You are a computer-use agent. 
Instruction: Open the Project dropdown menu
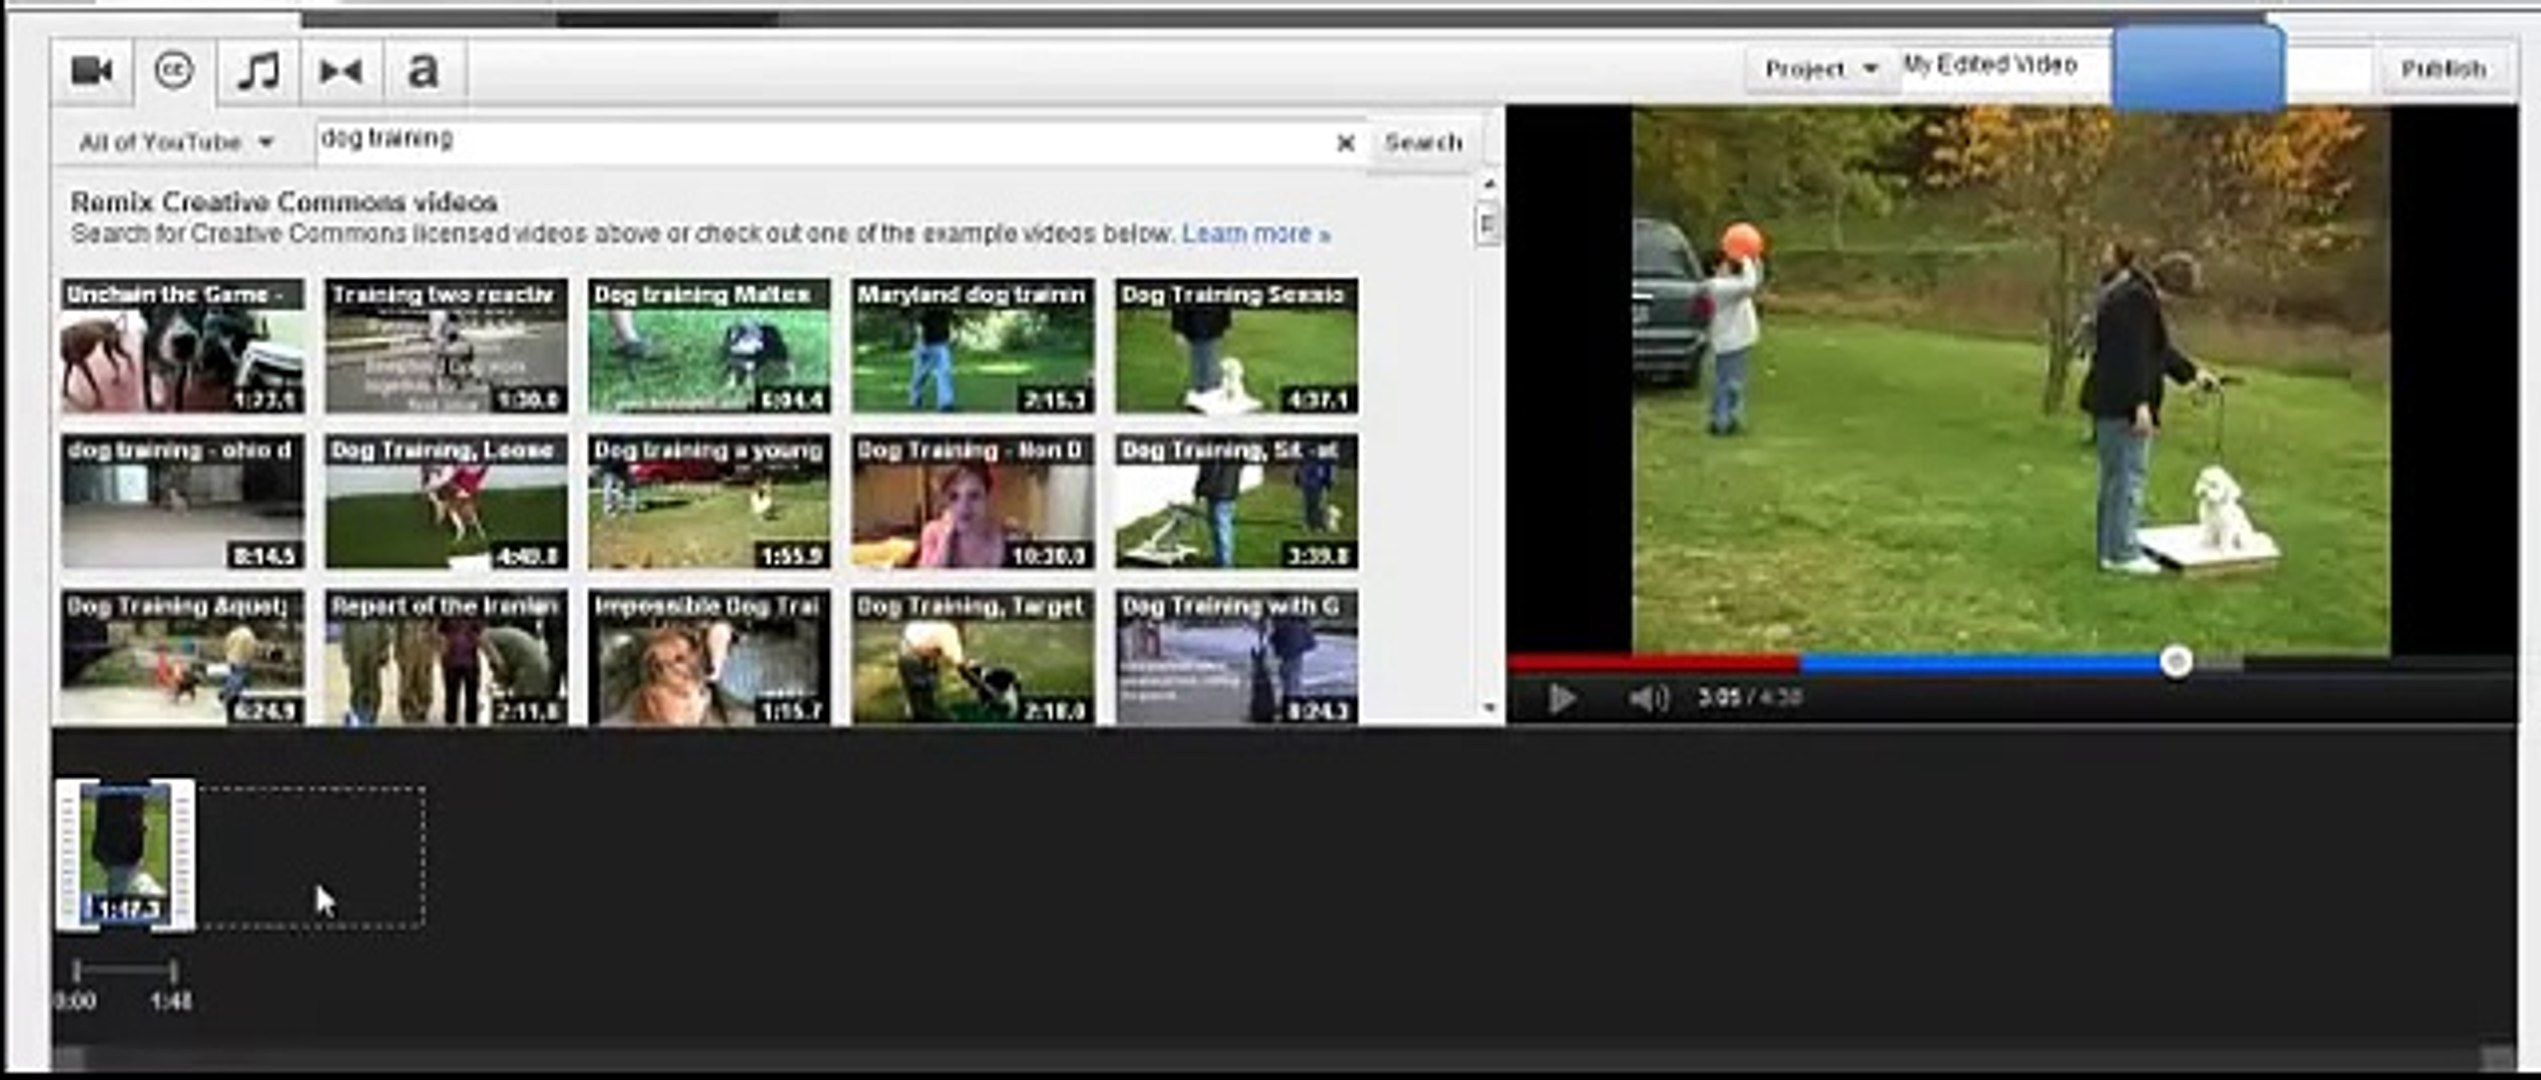pos(1817,68)
